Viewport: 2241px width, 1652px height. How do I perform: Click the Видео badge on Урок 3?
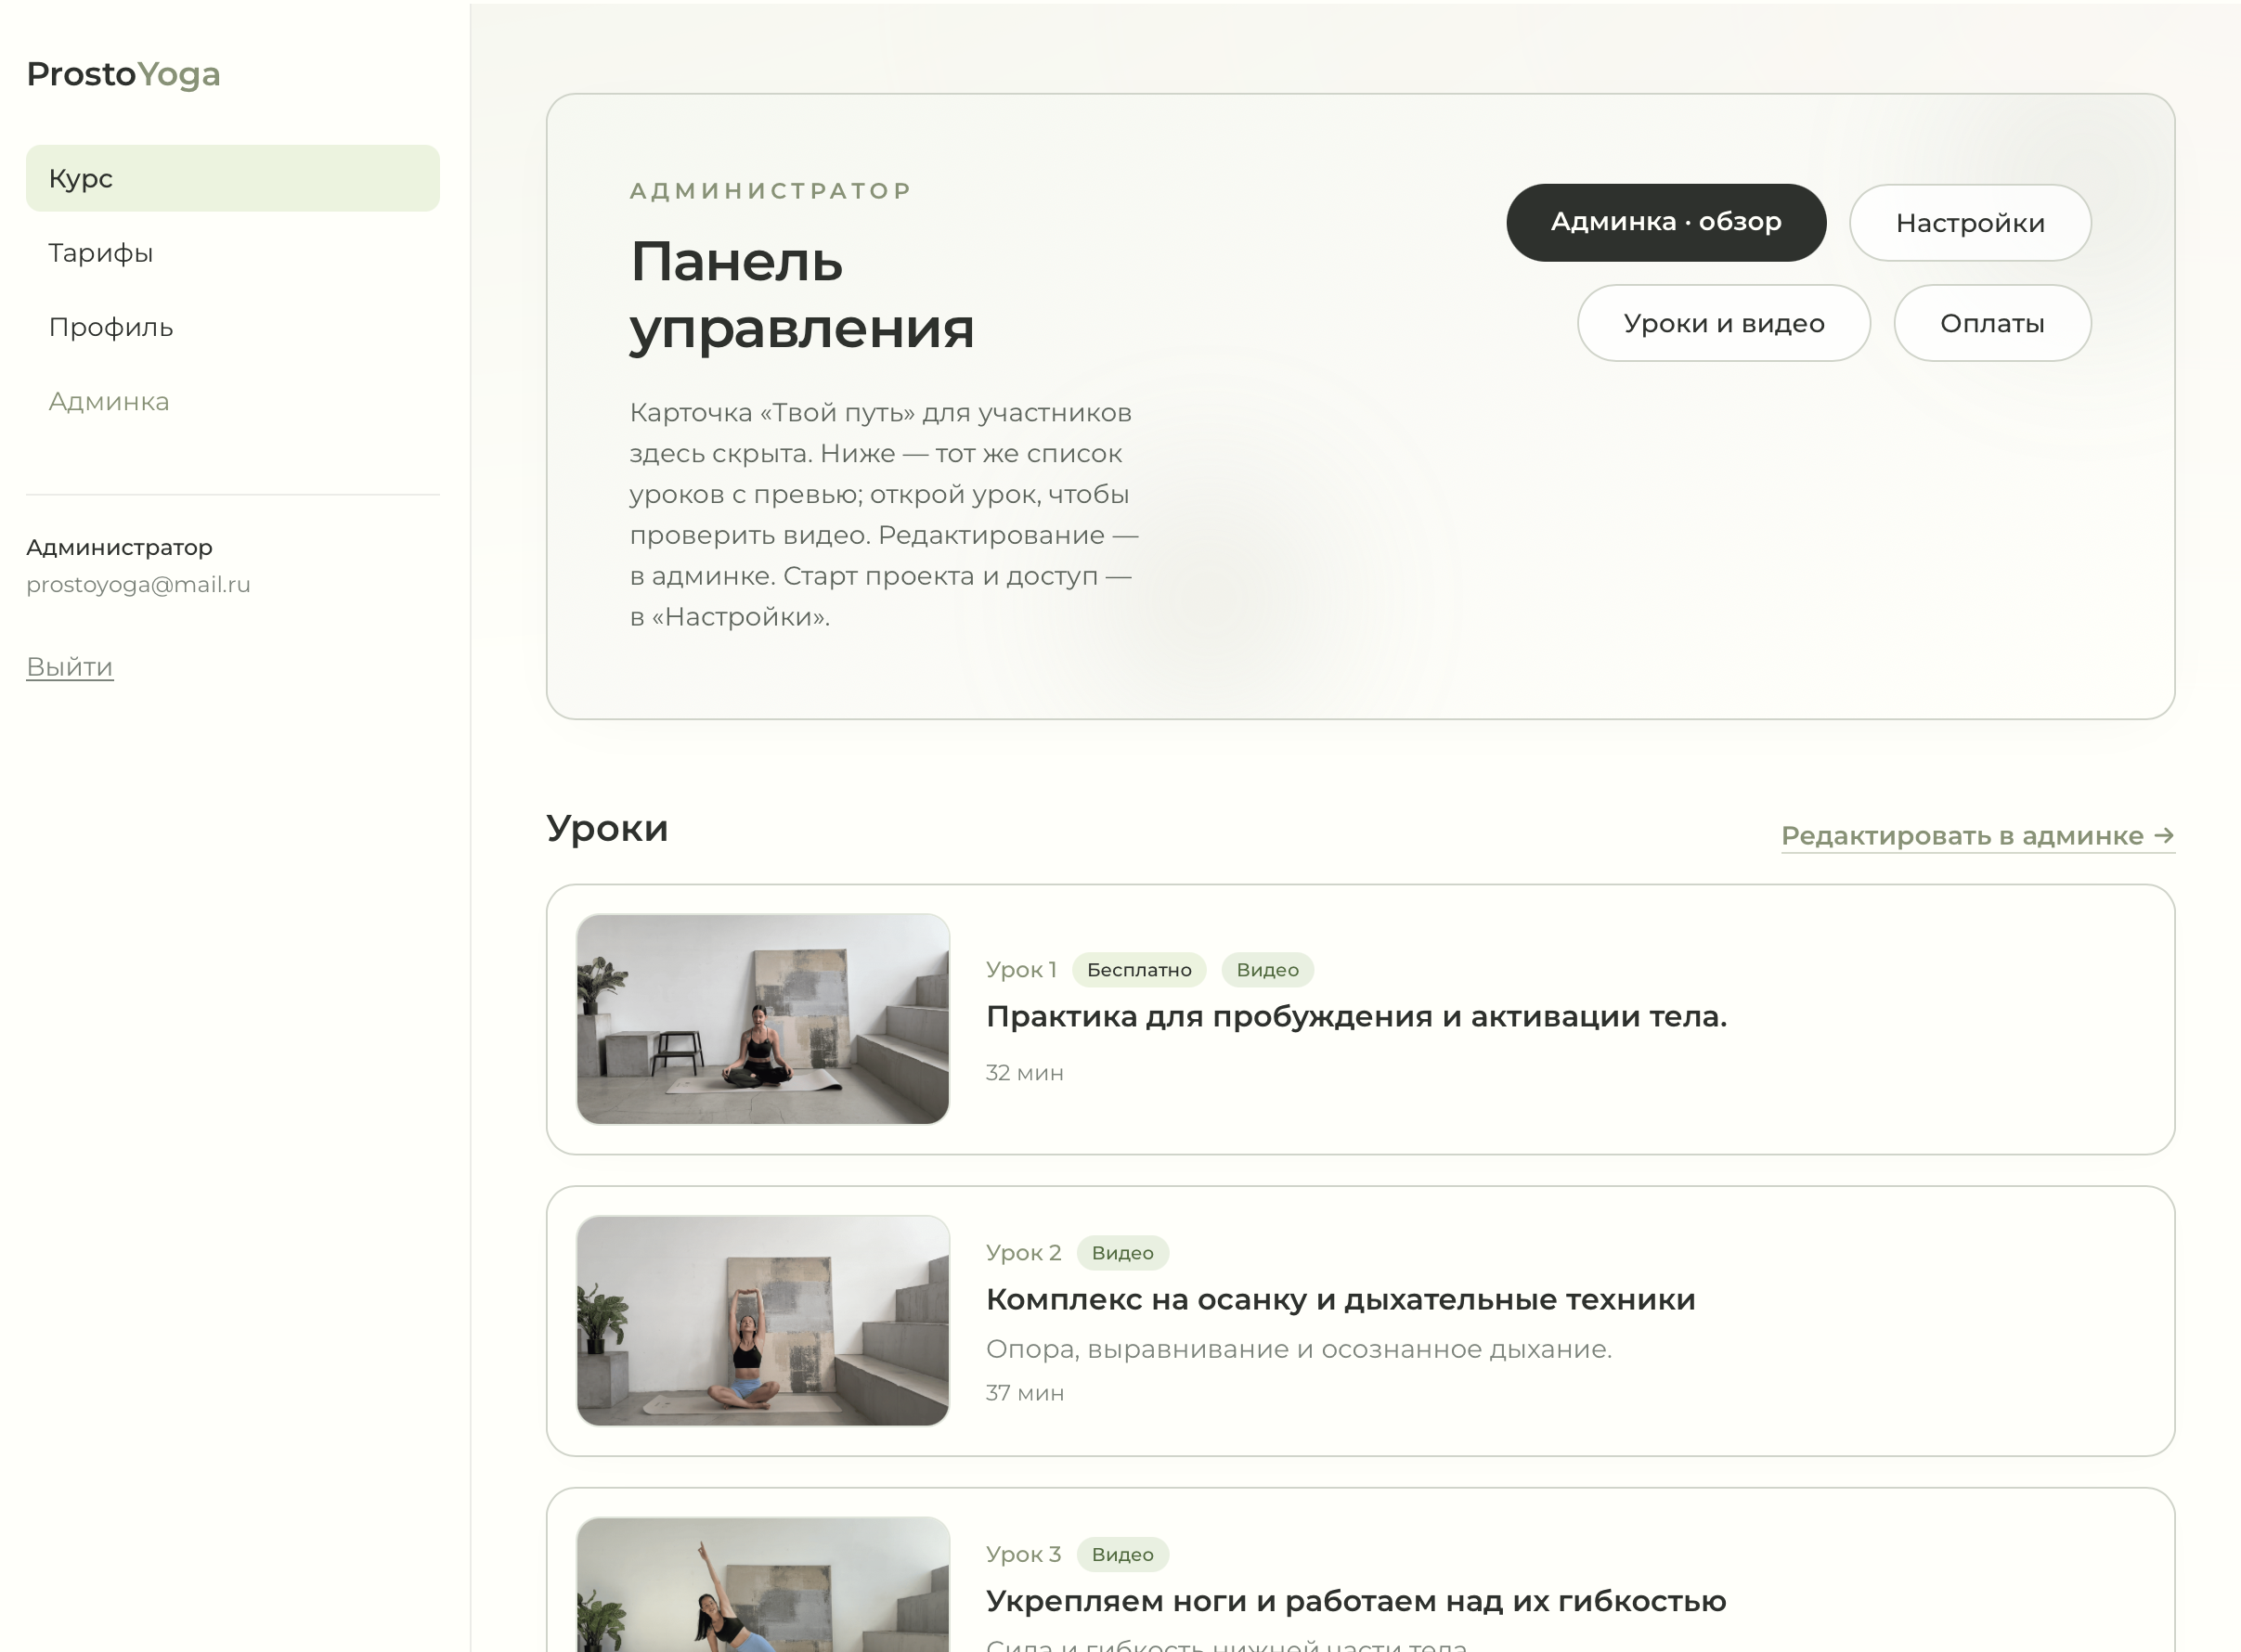click(x=1122, y=1555)
